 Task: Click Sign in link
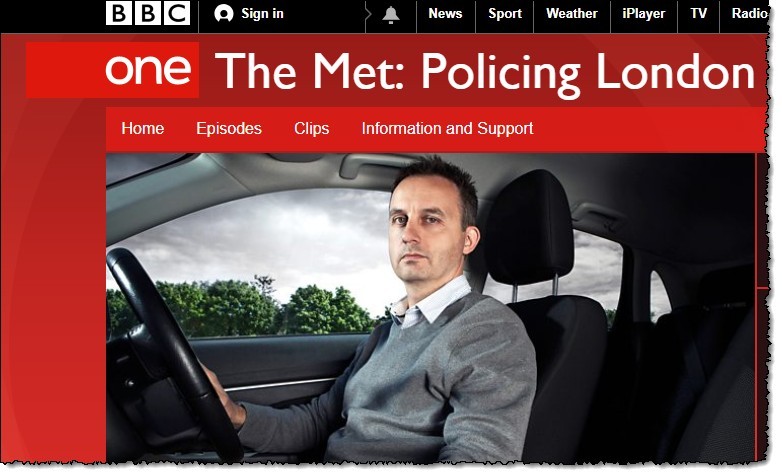click(x=262, y=13)
